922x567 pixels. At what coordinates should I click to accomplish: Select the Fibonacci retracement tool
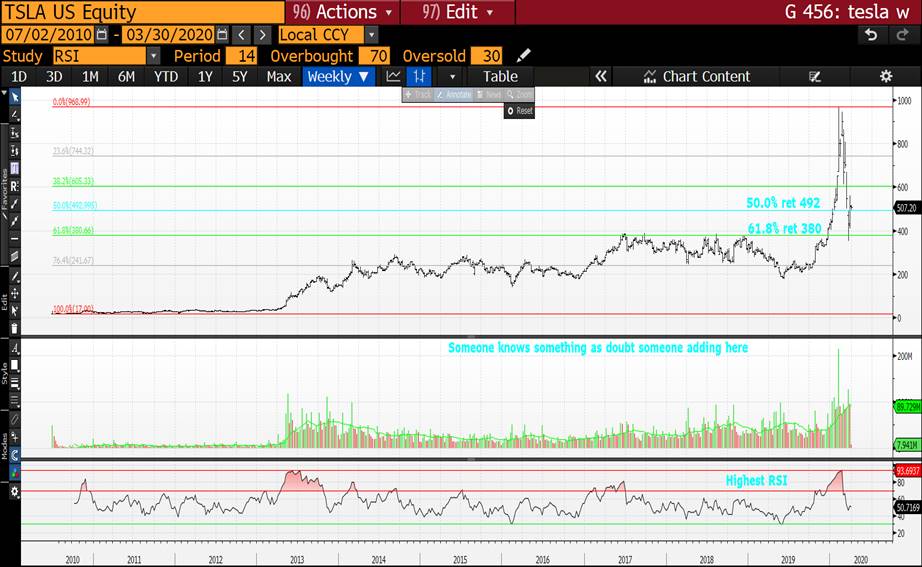[15, 168]
